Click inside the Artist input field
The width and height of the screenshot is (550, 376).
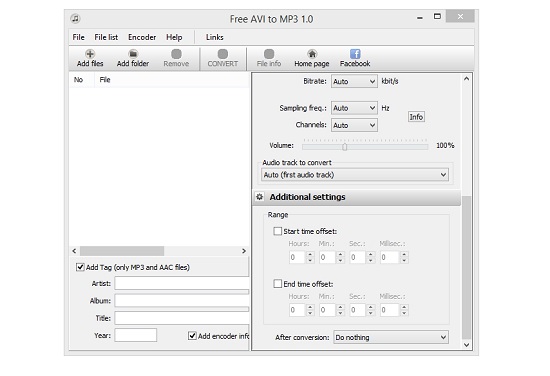182,283
